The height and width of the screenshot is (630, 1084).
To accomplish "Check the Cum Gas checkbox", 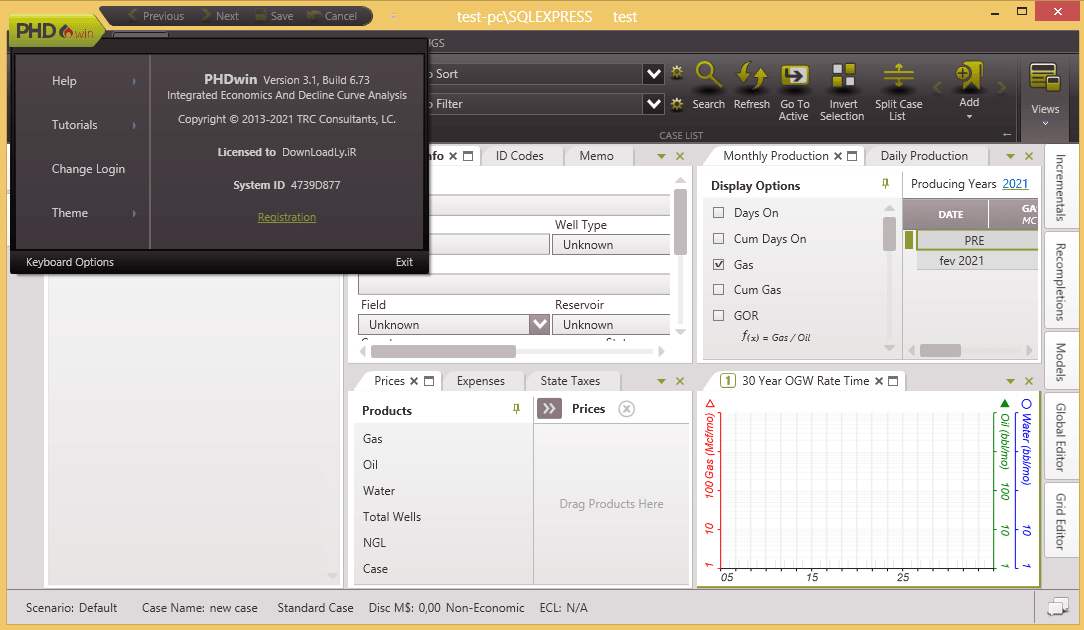I will point(719,290).
